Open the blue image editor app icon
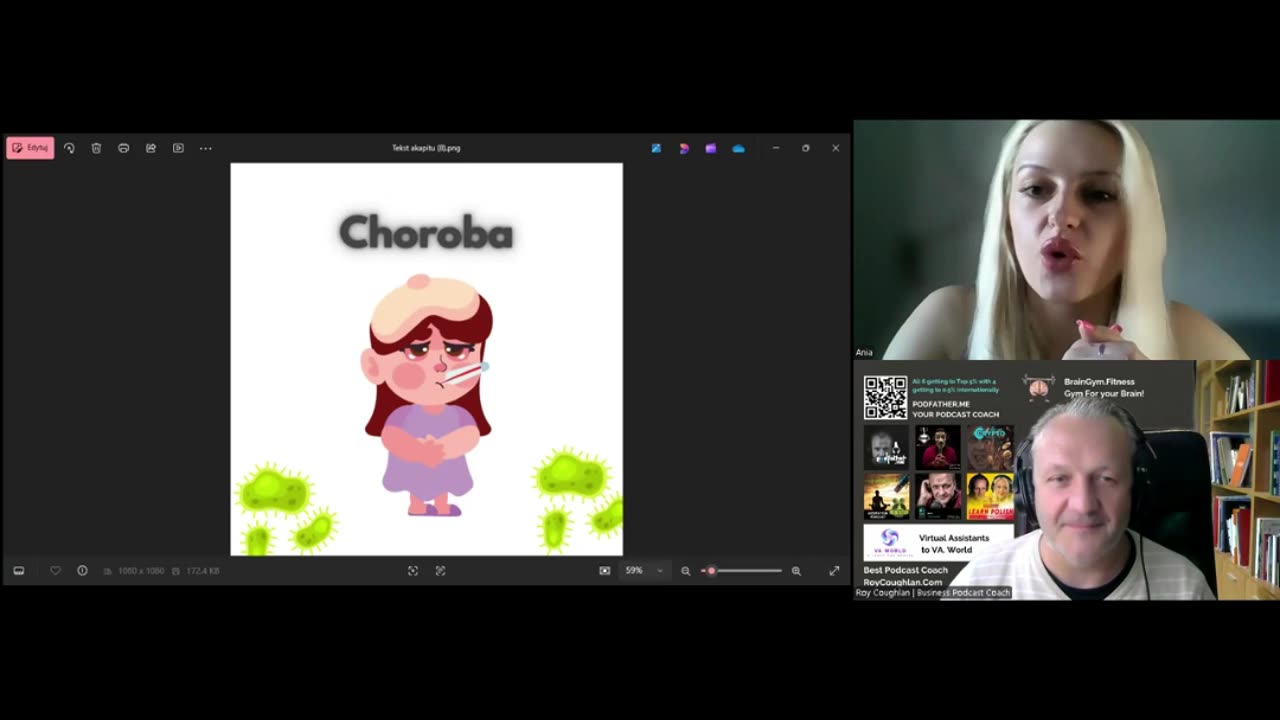Viewport: 1280px width, 720px height. coord(656,148)
